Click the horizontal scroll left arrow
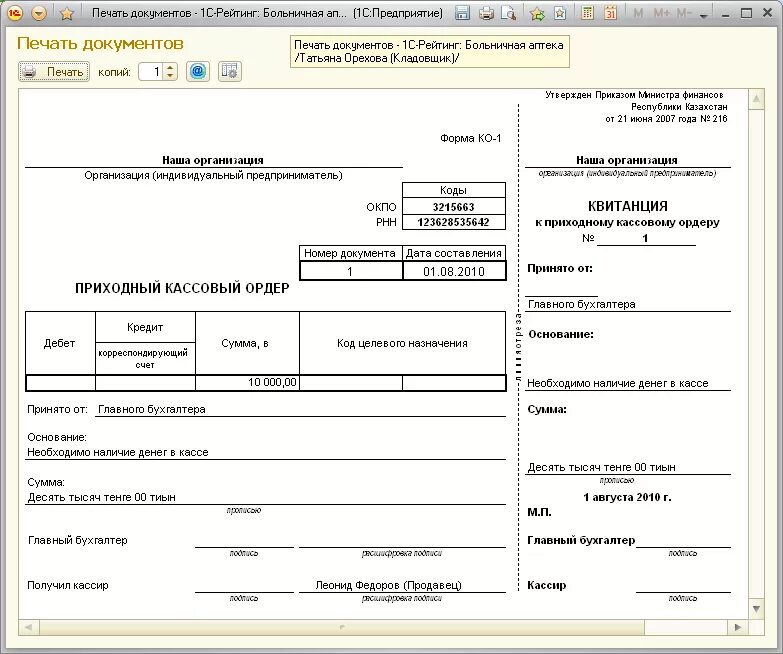 [28, 627]
